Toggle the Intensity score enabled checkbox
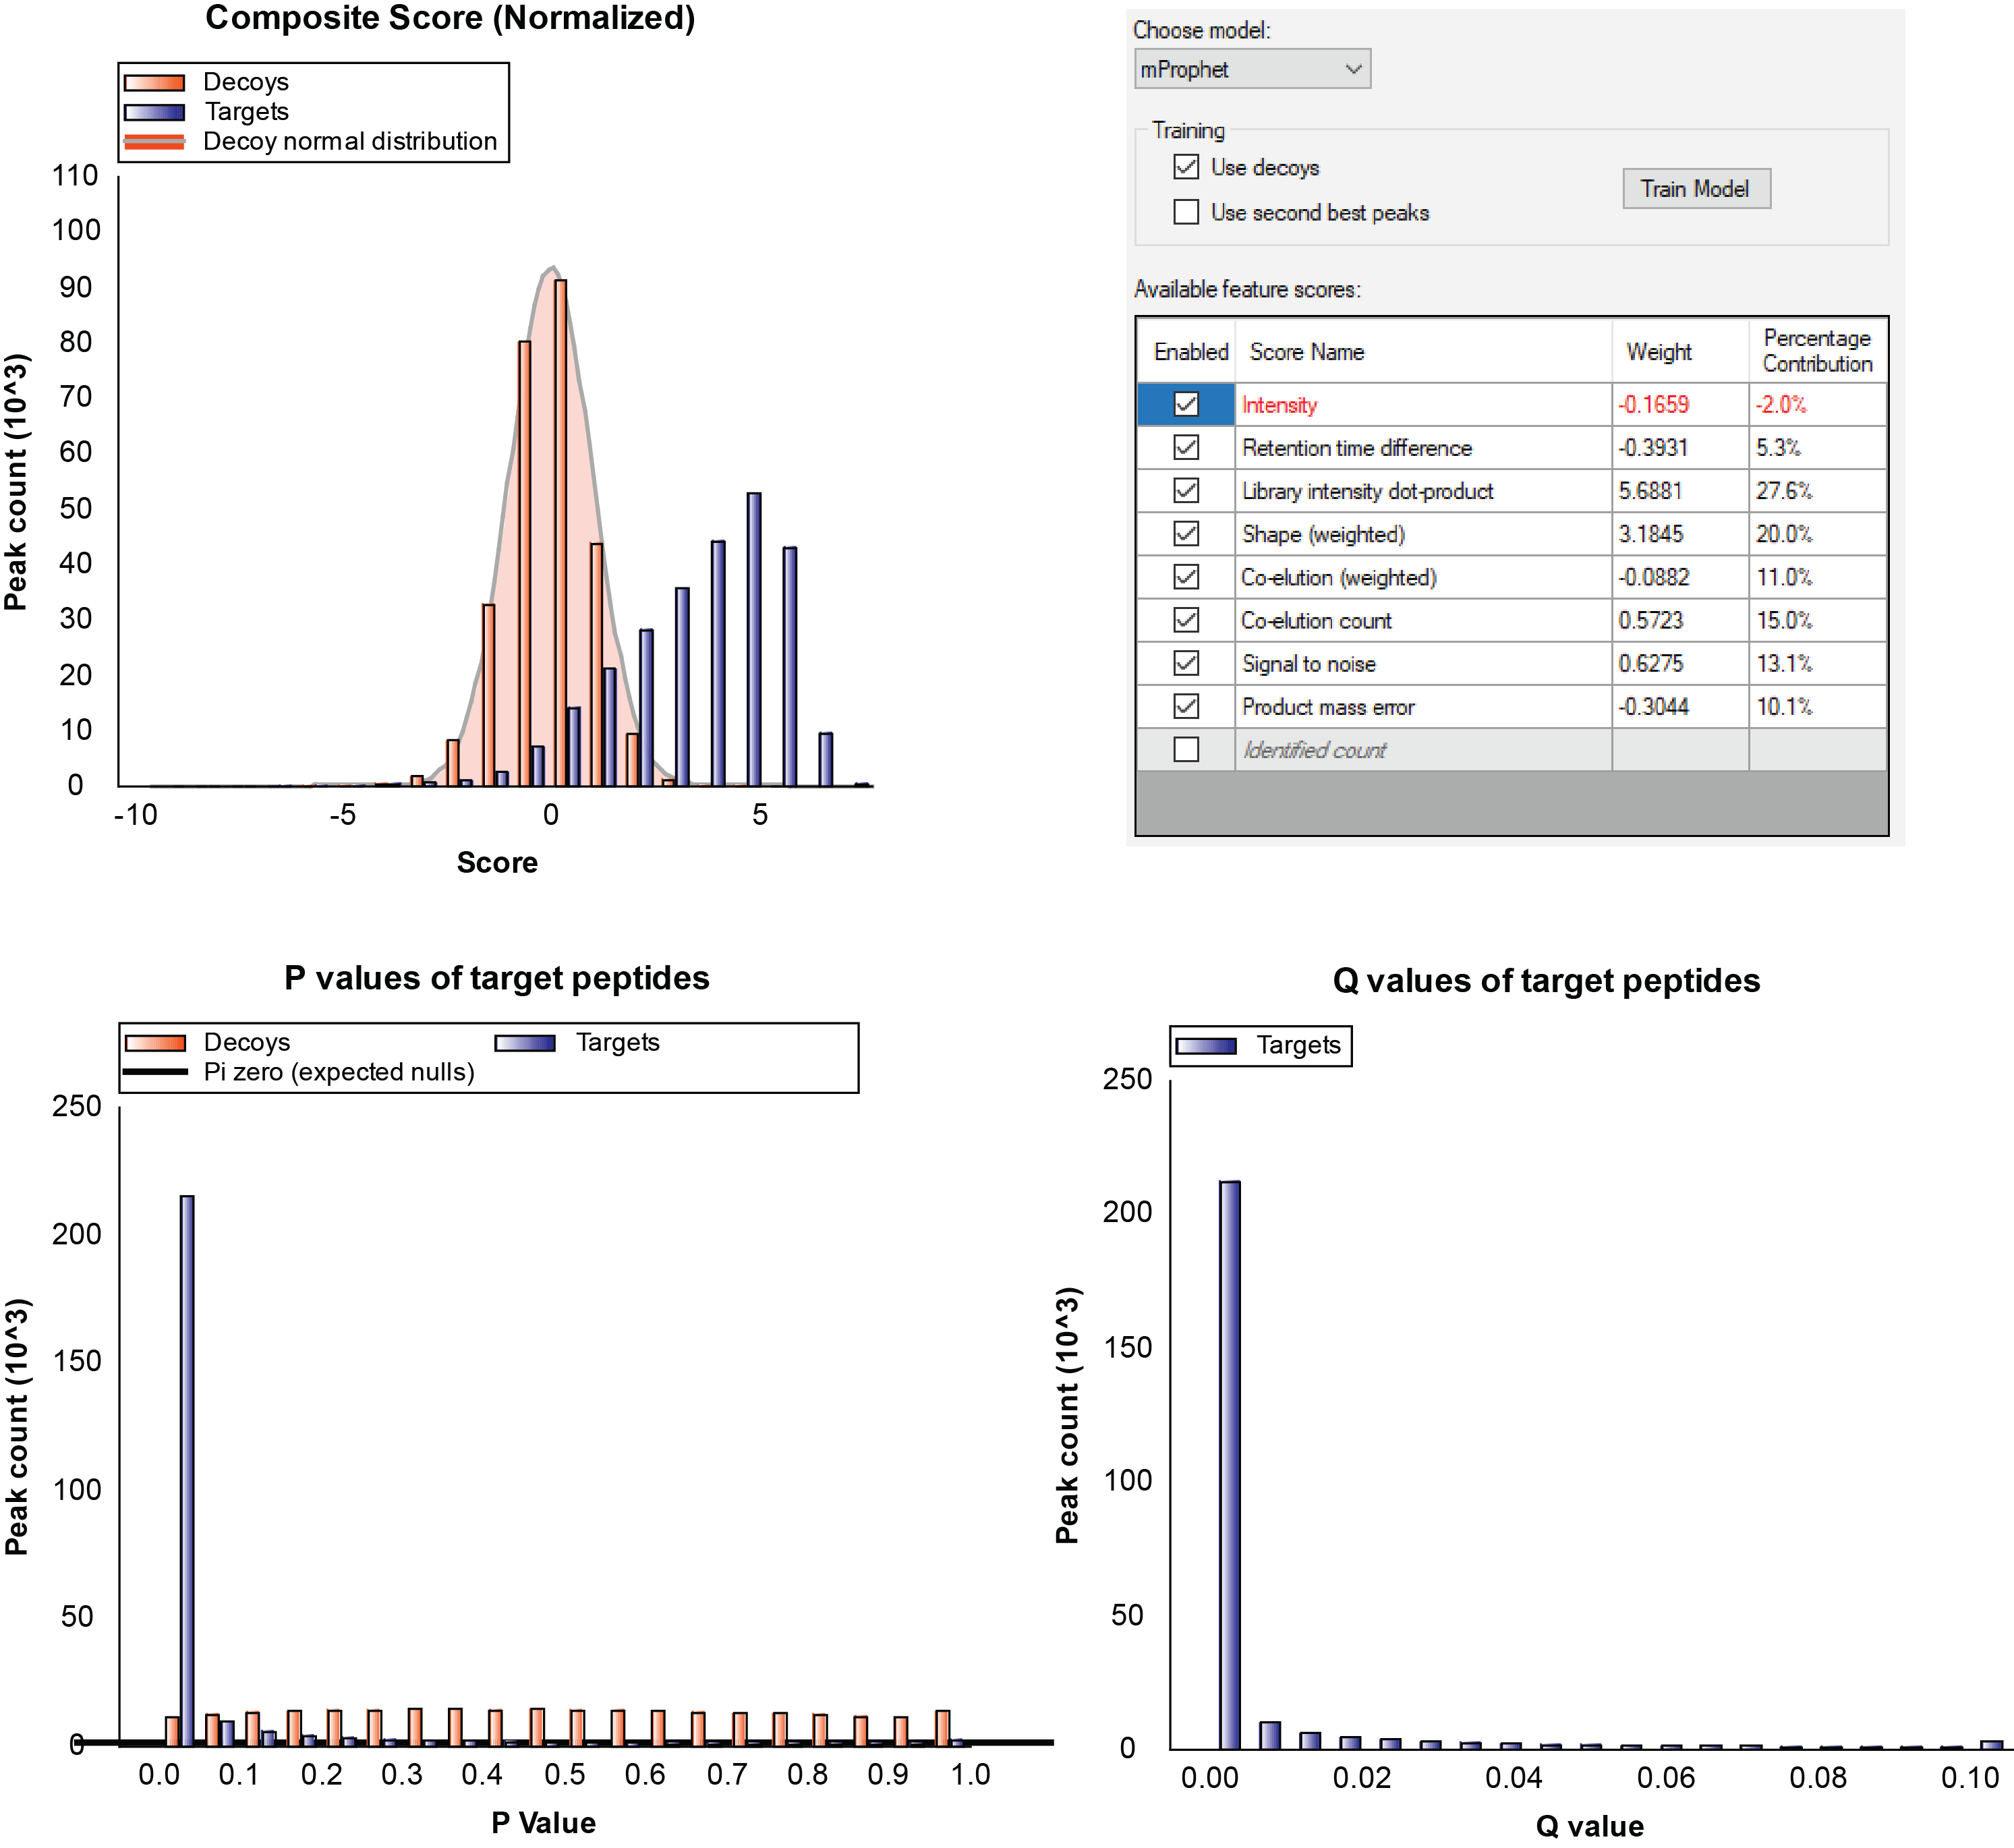Screen dimensions: 2014x1848 tap(1186, 404)
